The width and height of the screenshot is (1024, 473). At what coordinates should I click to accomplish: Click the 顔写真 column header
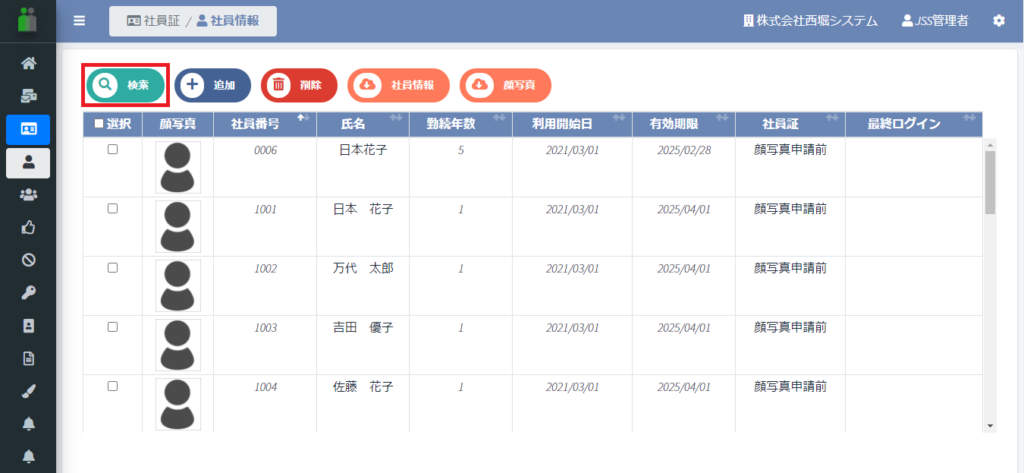click(x=178, y=125)
